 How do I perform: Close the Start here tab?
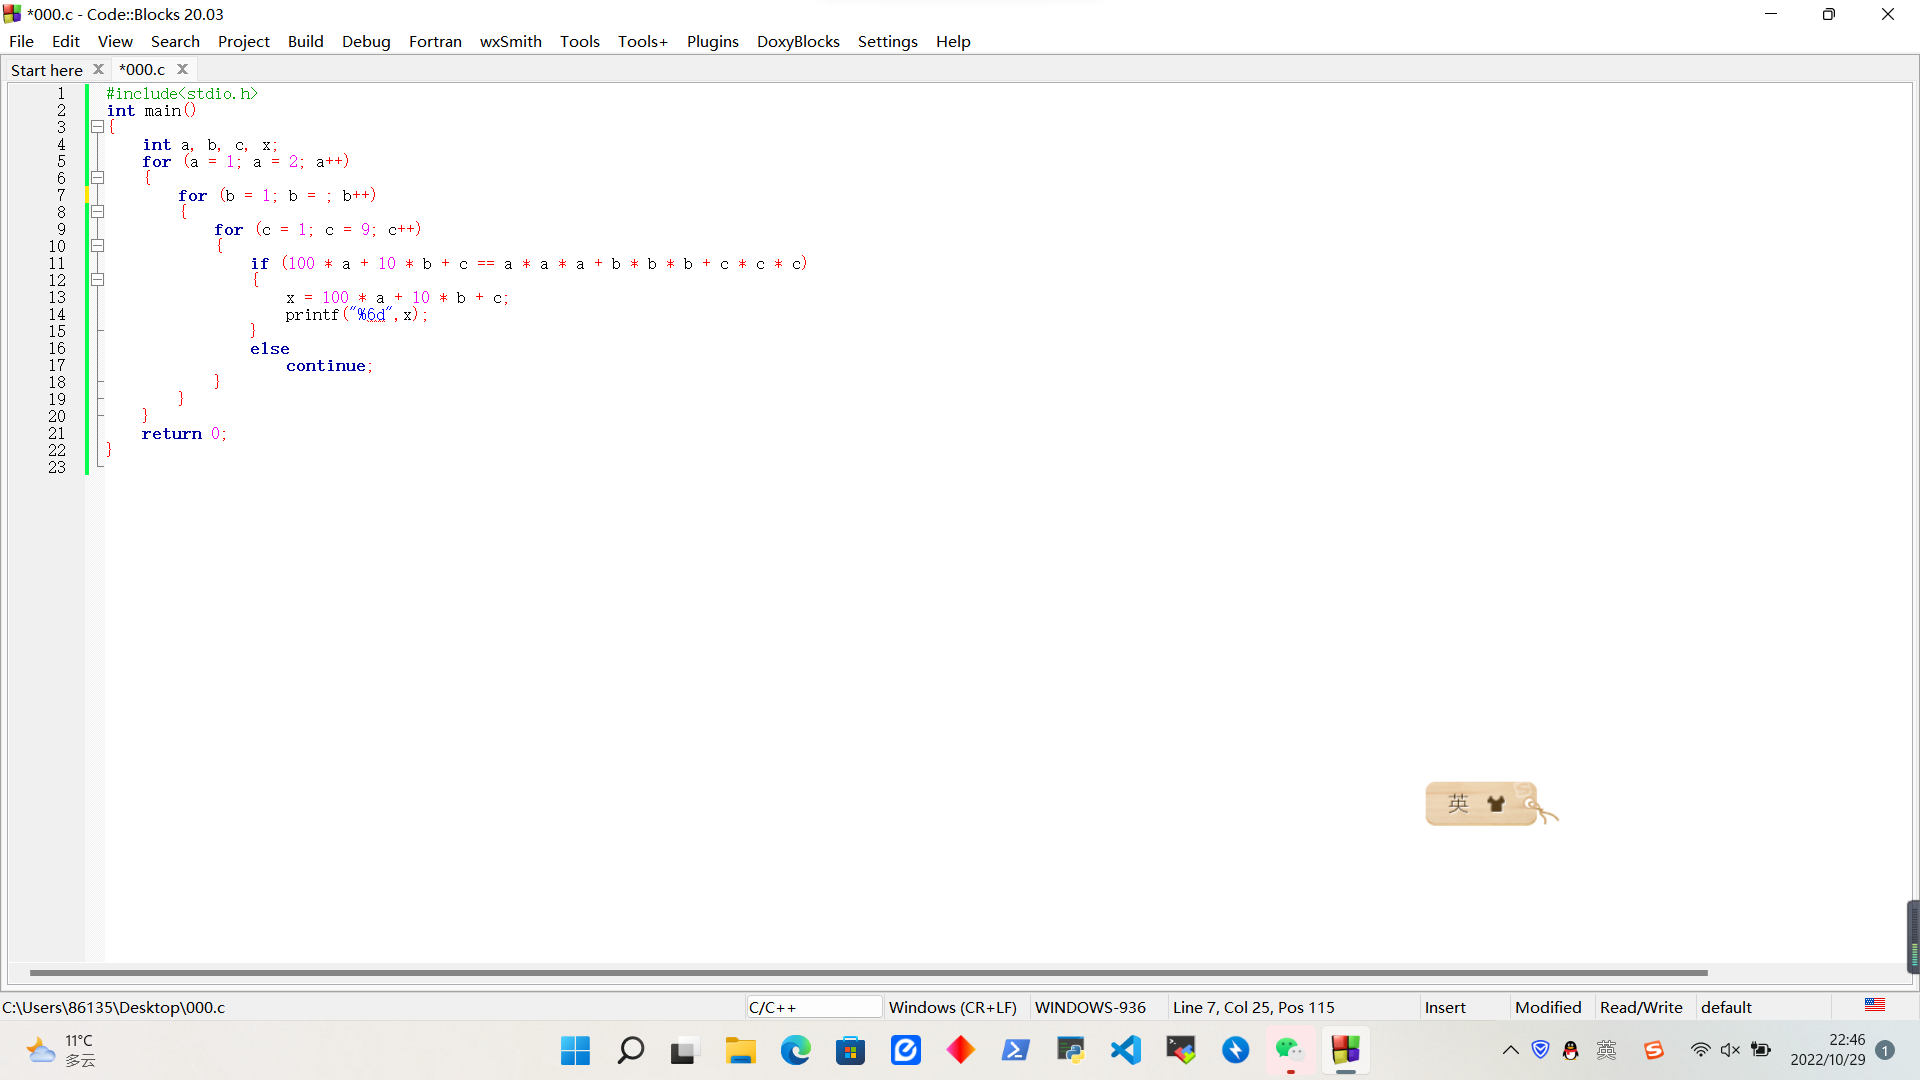98,69
